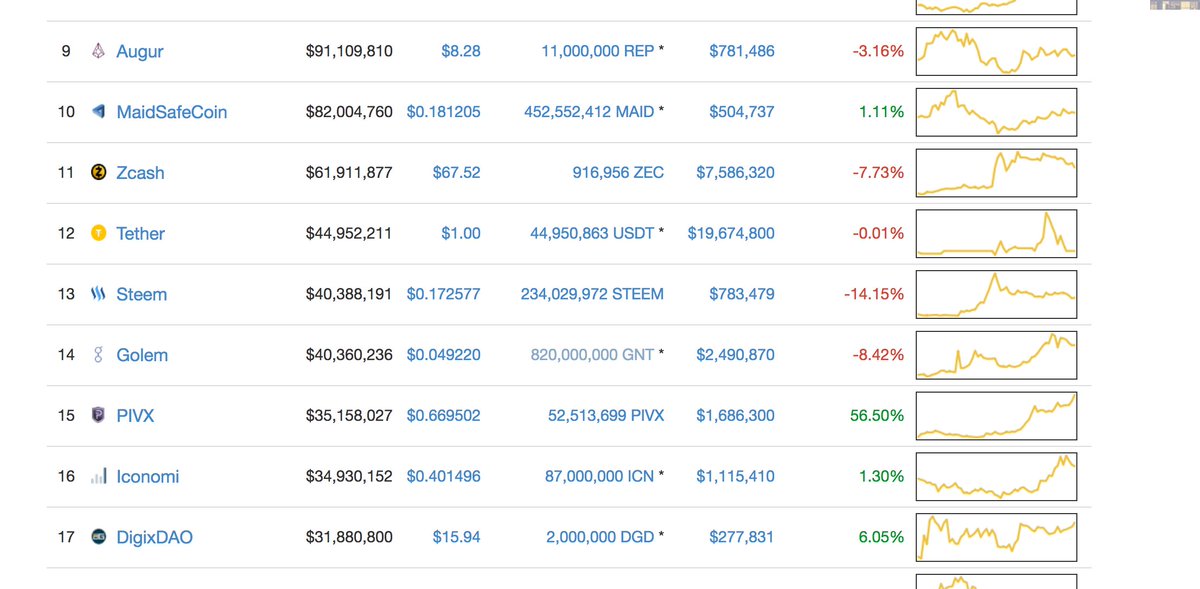1200x589 pixels.
Task: Click supply 820,000,000 GNT
Action: 594,355
